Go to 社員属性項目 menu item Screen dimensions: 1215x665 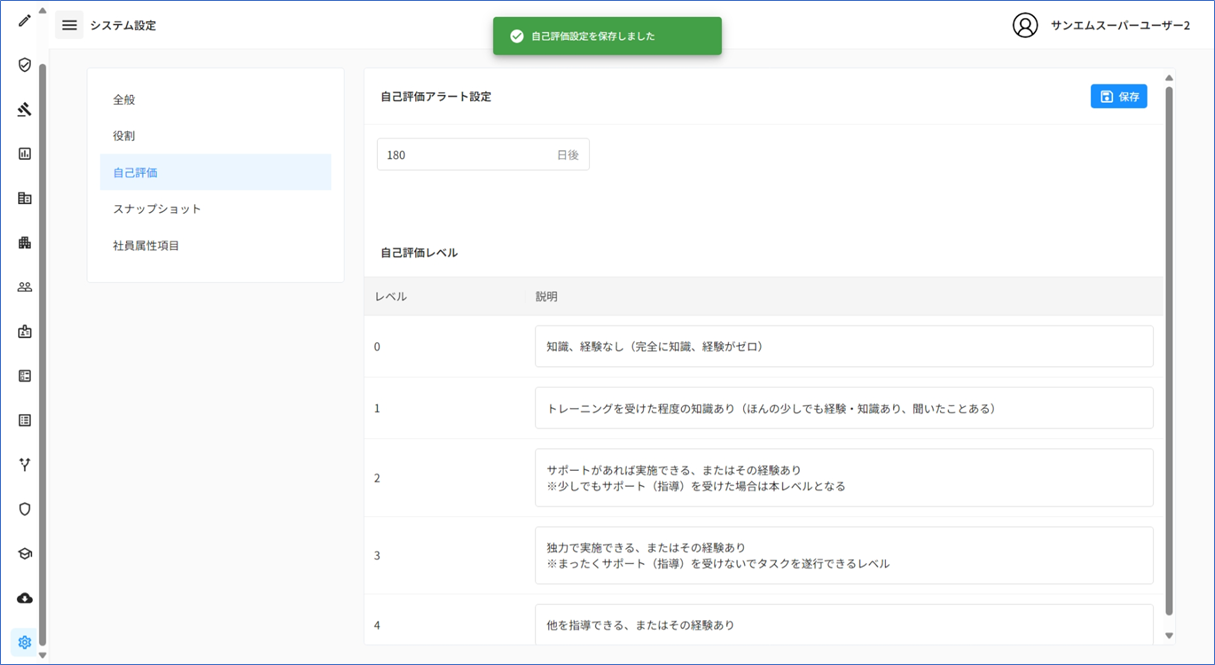click(216, 245)
